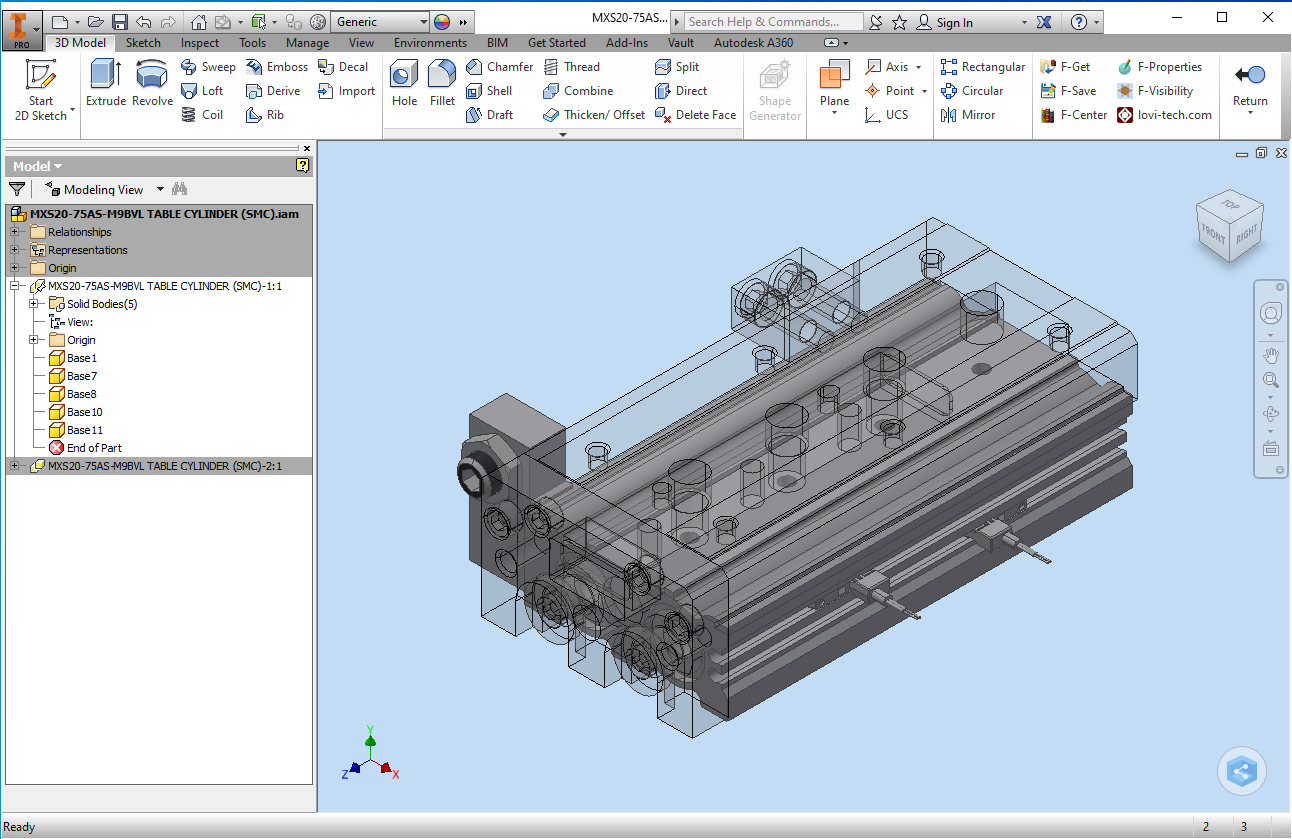1292x839 pixels.
Task: Open the Generic appearance dropdown
Action: click(423, 22)
